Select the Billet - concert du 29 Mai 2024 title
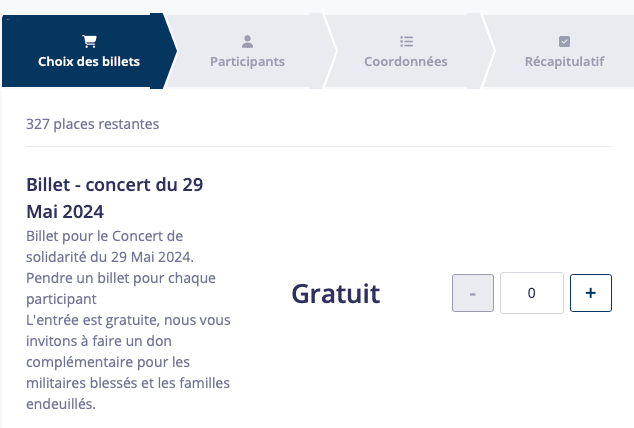The image size is (634, 428). 115,198
